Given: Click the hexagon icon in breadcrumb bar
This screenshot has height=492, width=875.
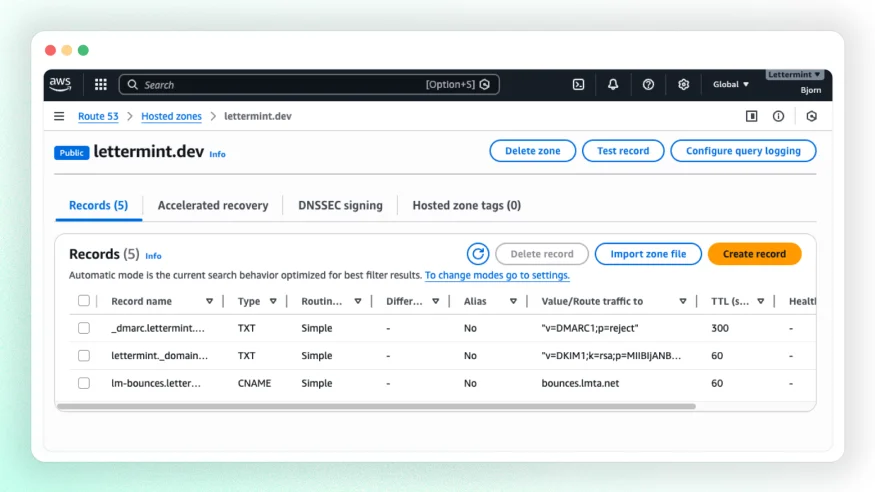Looking at the screenshot, I should coord(812,116).
